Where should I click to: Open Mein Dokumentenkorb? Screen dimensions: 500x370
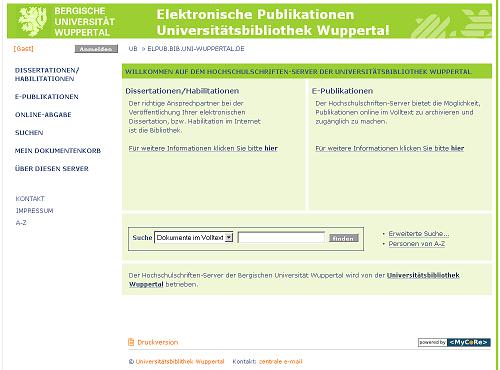pos(58,151)
